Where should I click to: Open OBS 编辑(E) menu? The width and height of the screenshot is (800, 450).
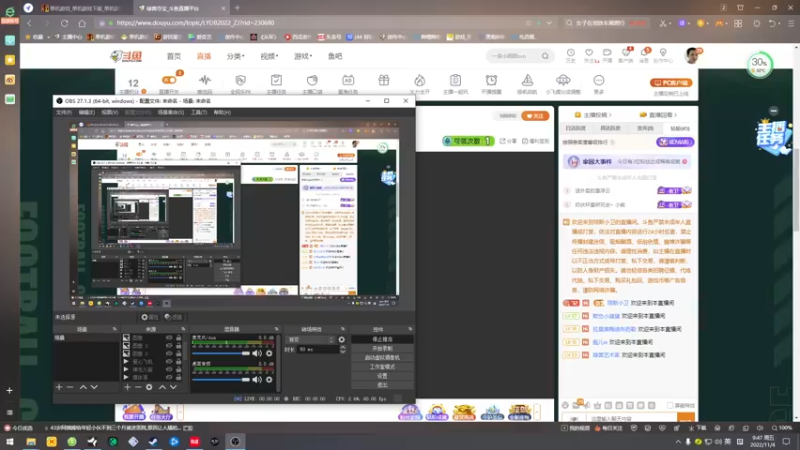(x=86, y=112)
